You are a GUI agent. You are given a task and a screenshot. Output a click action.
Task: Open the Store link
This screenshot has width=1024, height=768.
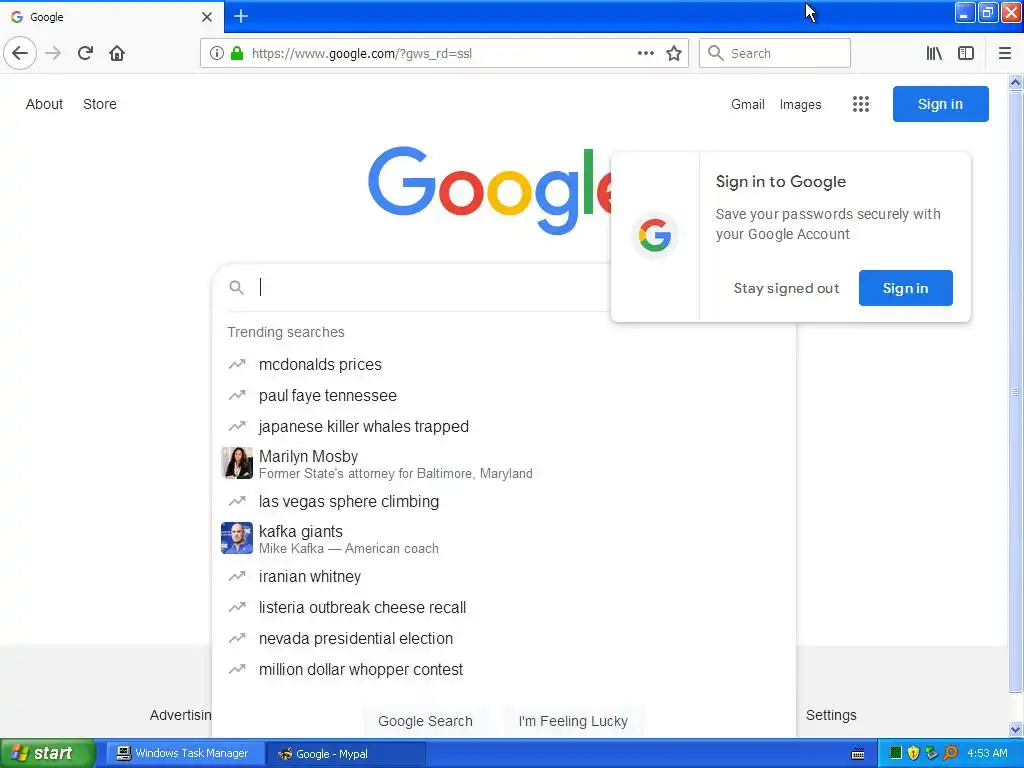point(100,104)
